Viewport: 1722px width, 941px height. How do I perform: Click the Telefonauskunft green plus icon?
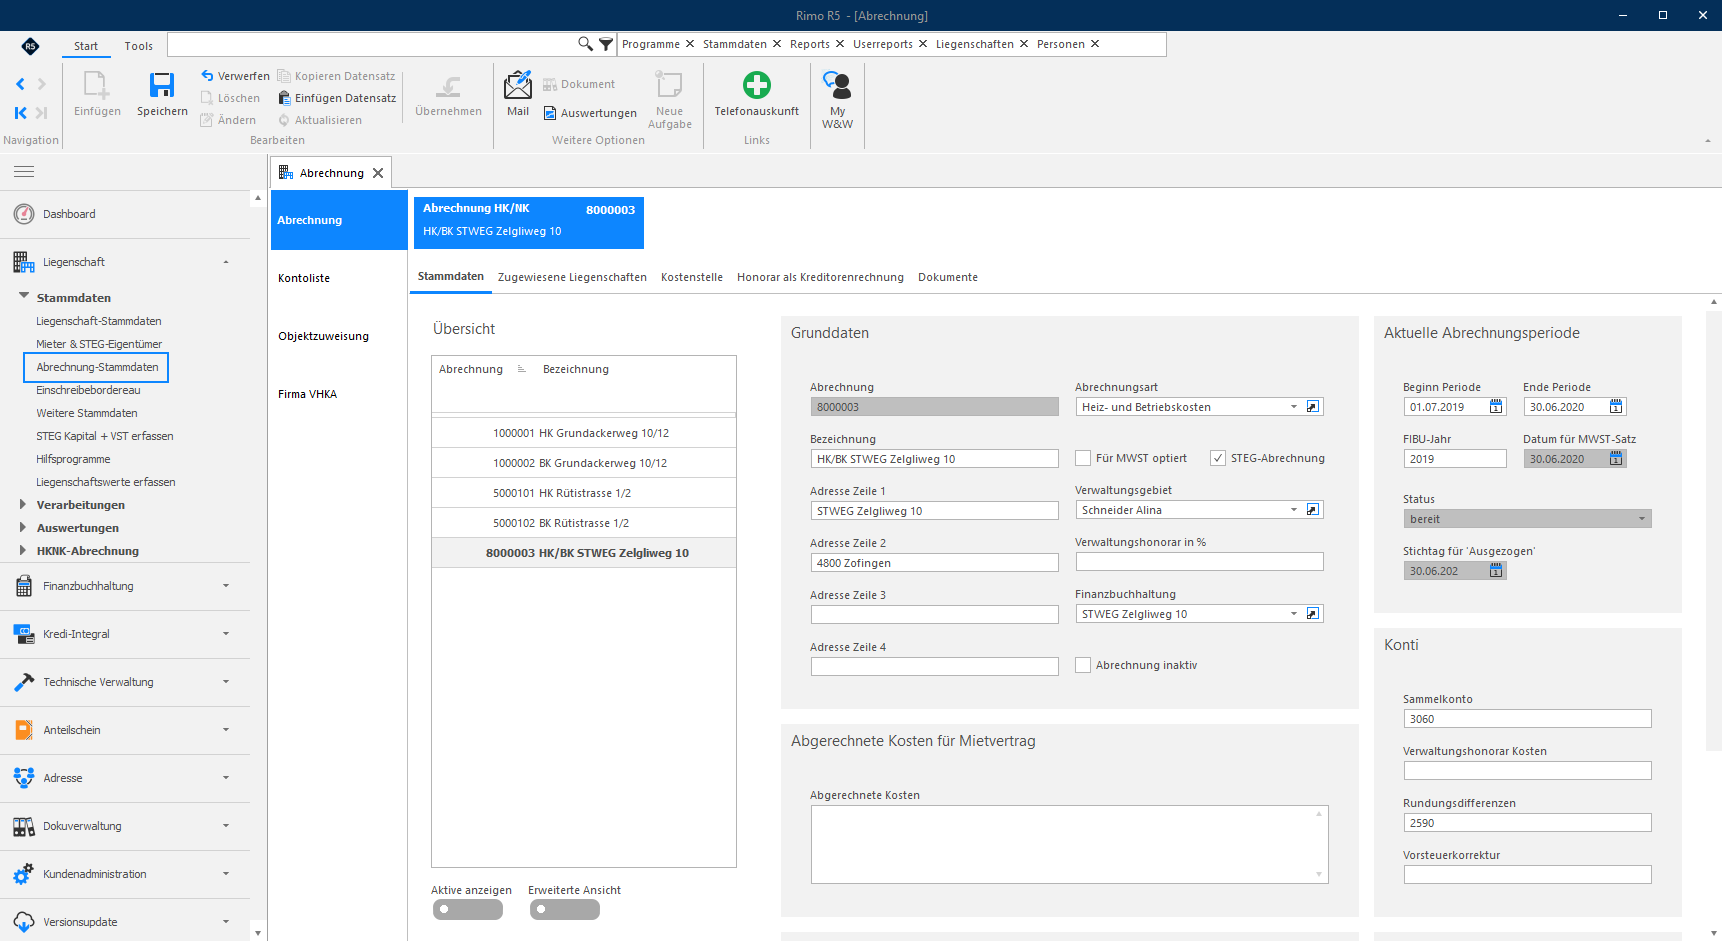point(757,85)
